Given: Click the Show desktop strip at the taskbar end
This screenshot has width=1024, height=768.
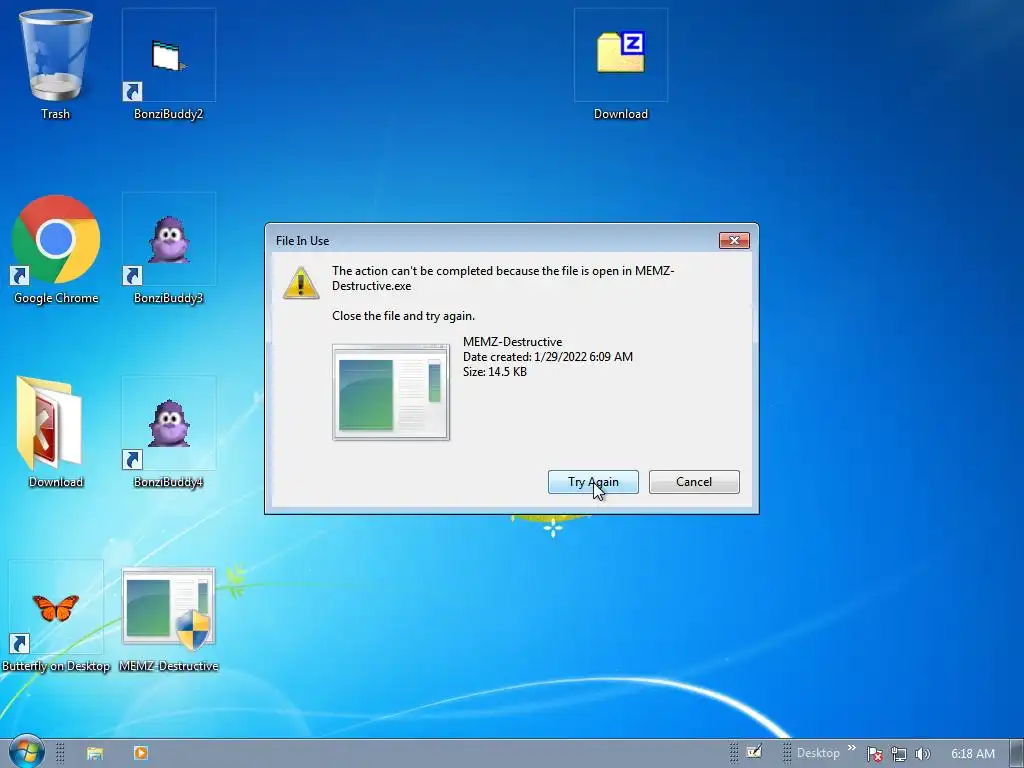Looking at the screenshot, I should pyautogui.click(x=1017, y=753).
